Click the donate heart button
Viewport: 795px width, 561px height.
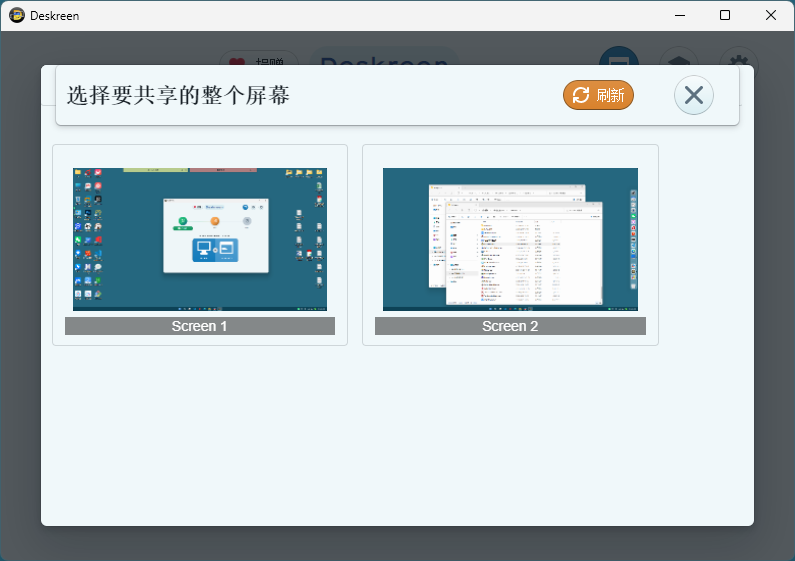[x=258, y=59]
